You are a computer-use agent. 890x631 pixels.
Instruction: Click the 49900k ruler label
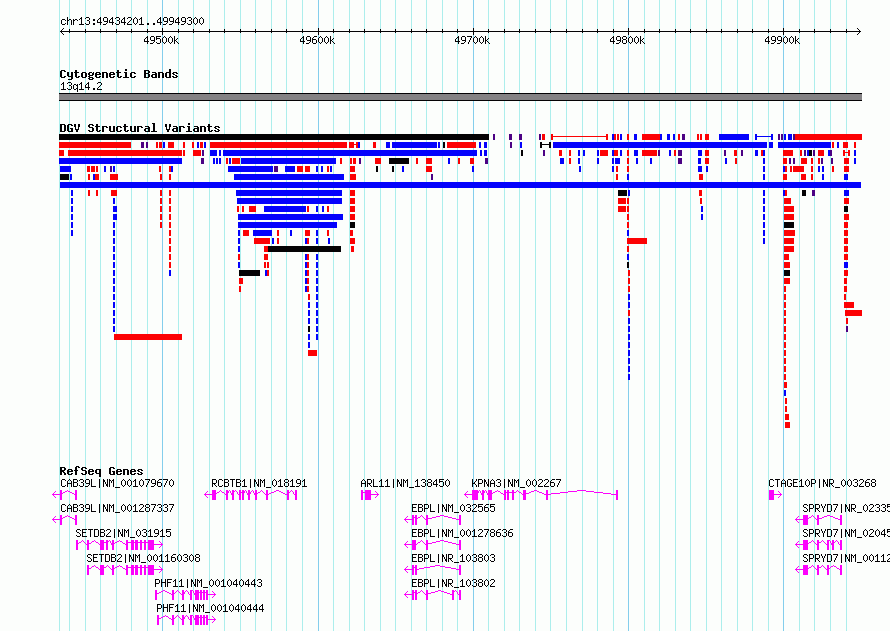click(782, 40)
